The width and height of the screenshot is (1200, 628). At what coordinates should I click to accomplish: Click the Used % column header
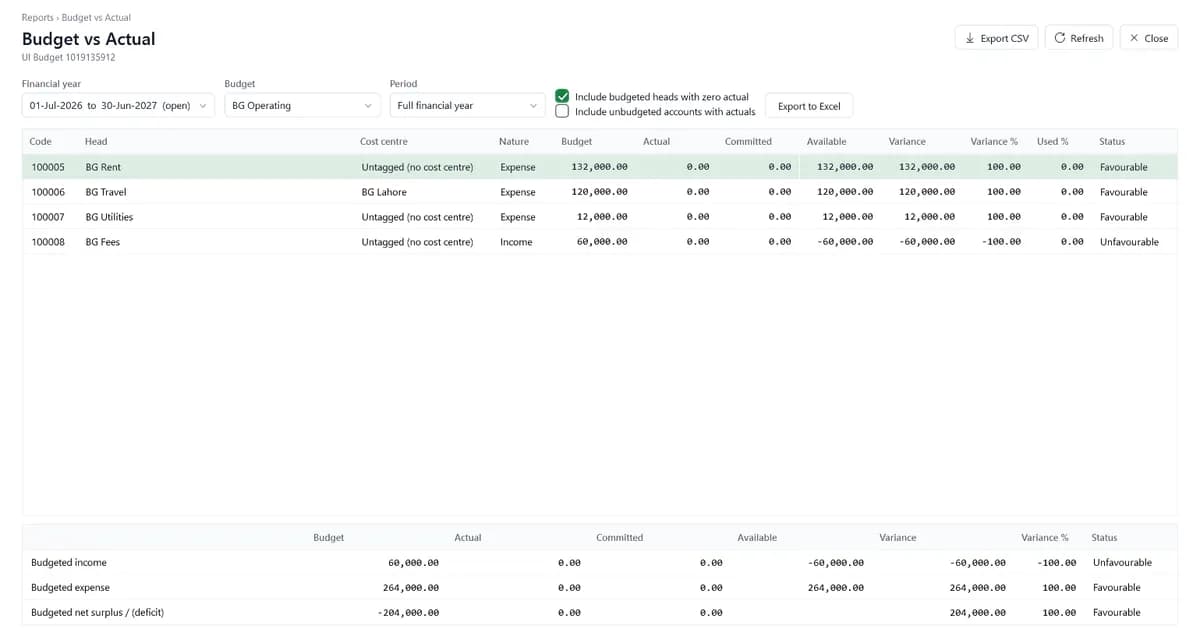click(x=1053, y=141)
